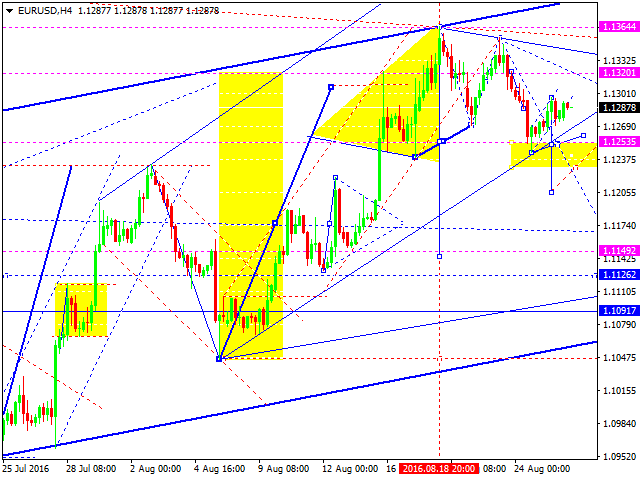Click the 2 Aug 00:00 time label
This screenshot has width=640, height=480.
click(156, 469)
